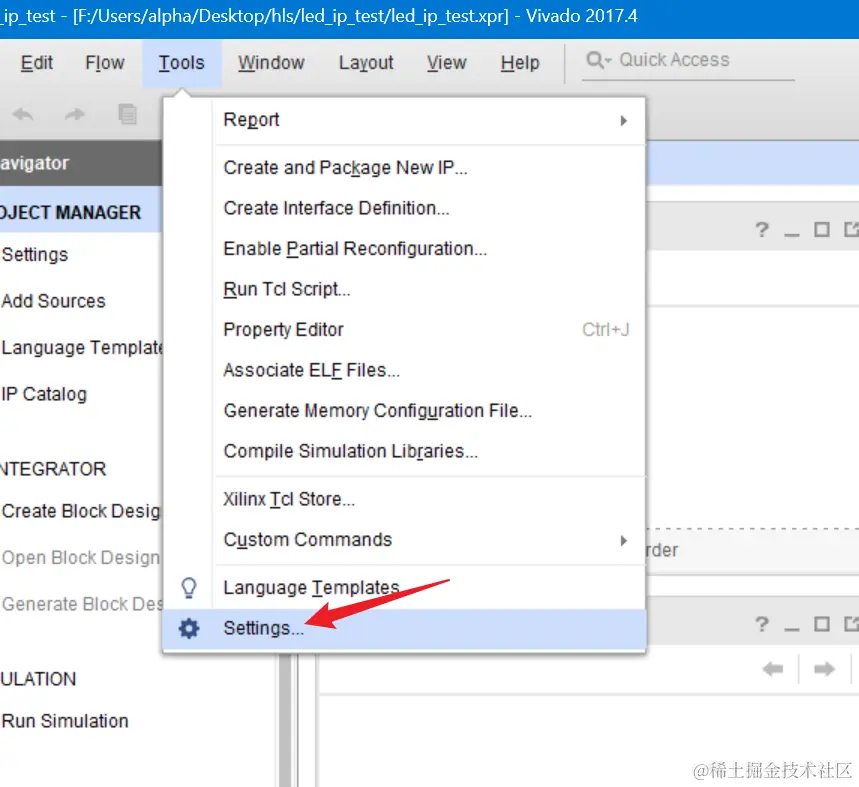The height and width of the screenshot is (787, 859).
Task: Open IP Catalog in Flow Navigator
Action: click(x=44, y=394)
